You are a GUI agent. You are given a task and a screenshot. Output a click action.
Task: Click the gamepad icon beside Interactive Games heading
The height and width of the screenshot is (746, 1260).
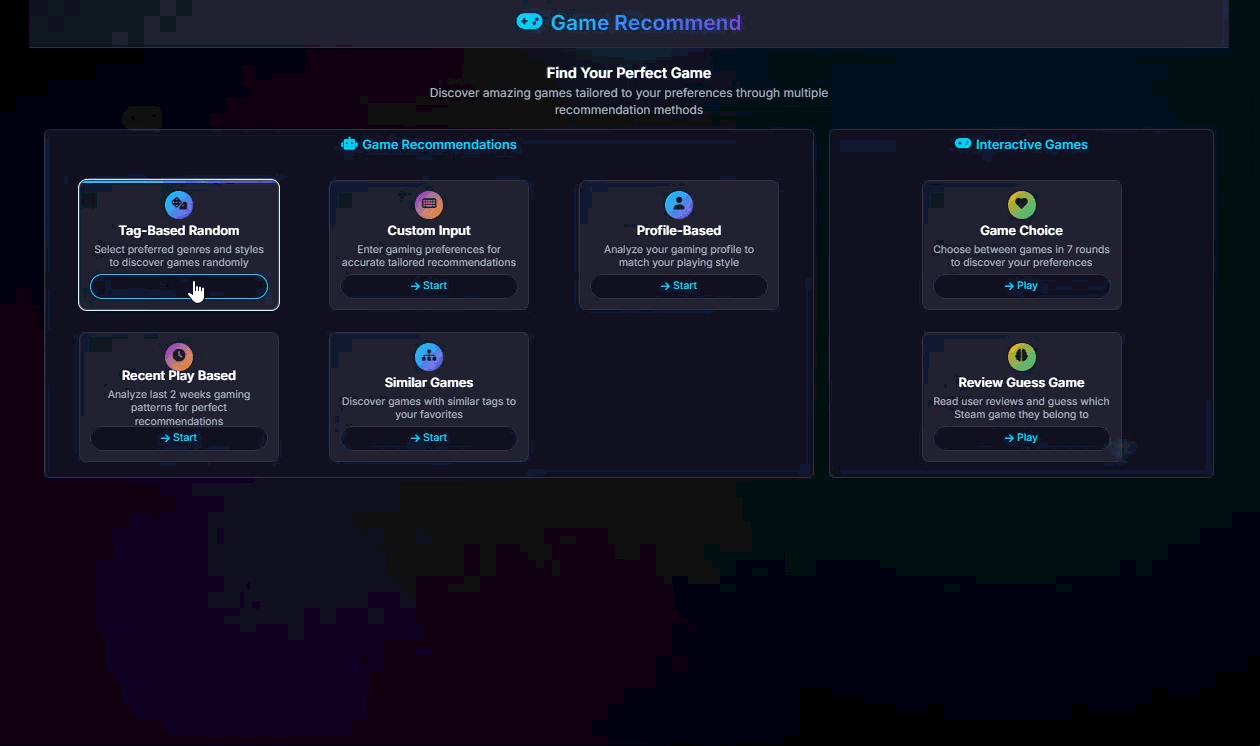point(962,144)
